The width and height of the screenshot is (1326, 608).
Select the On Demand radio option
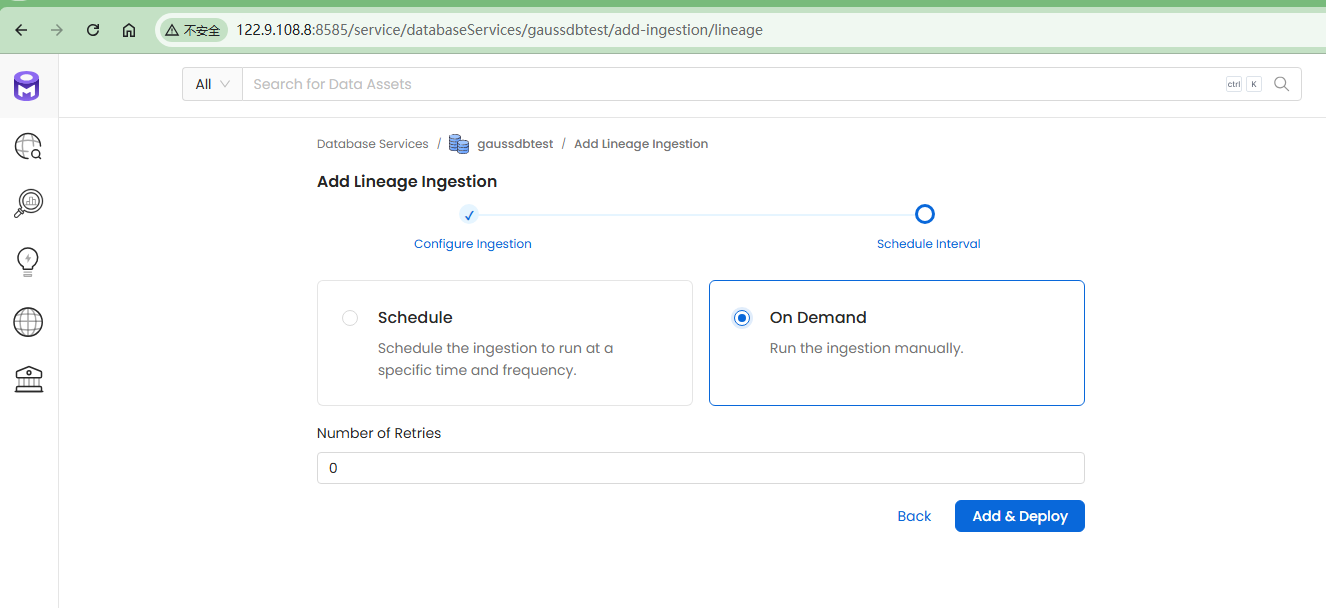pyautogui.click(x=742, y=318)
